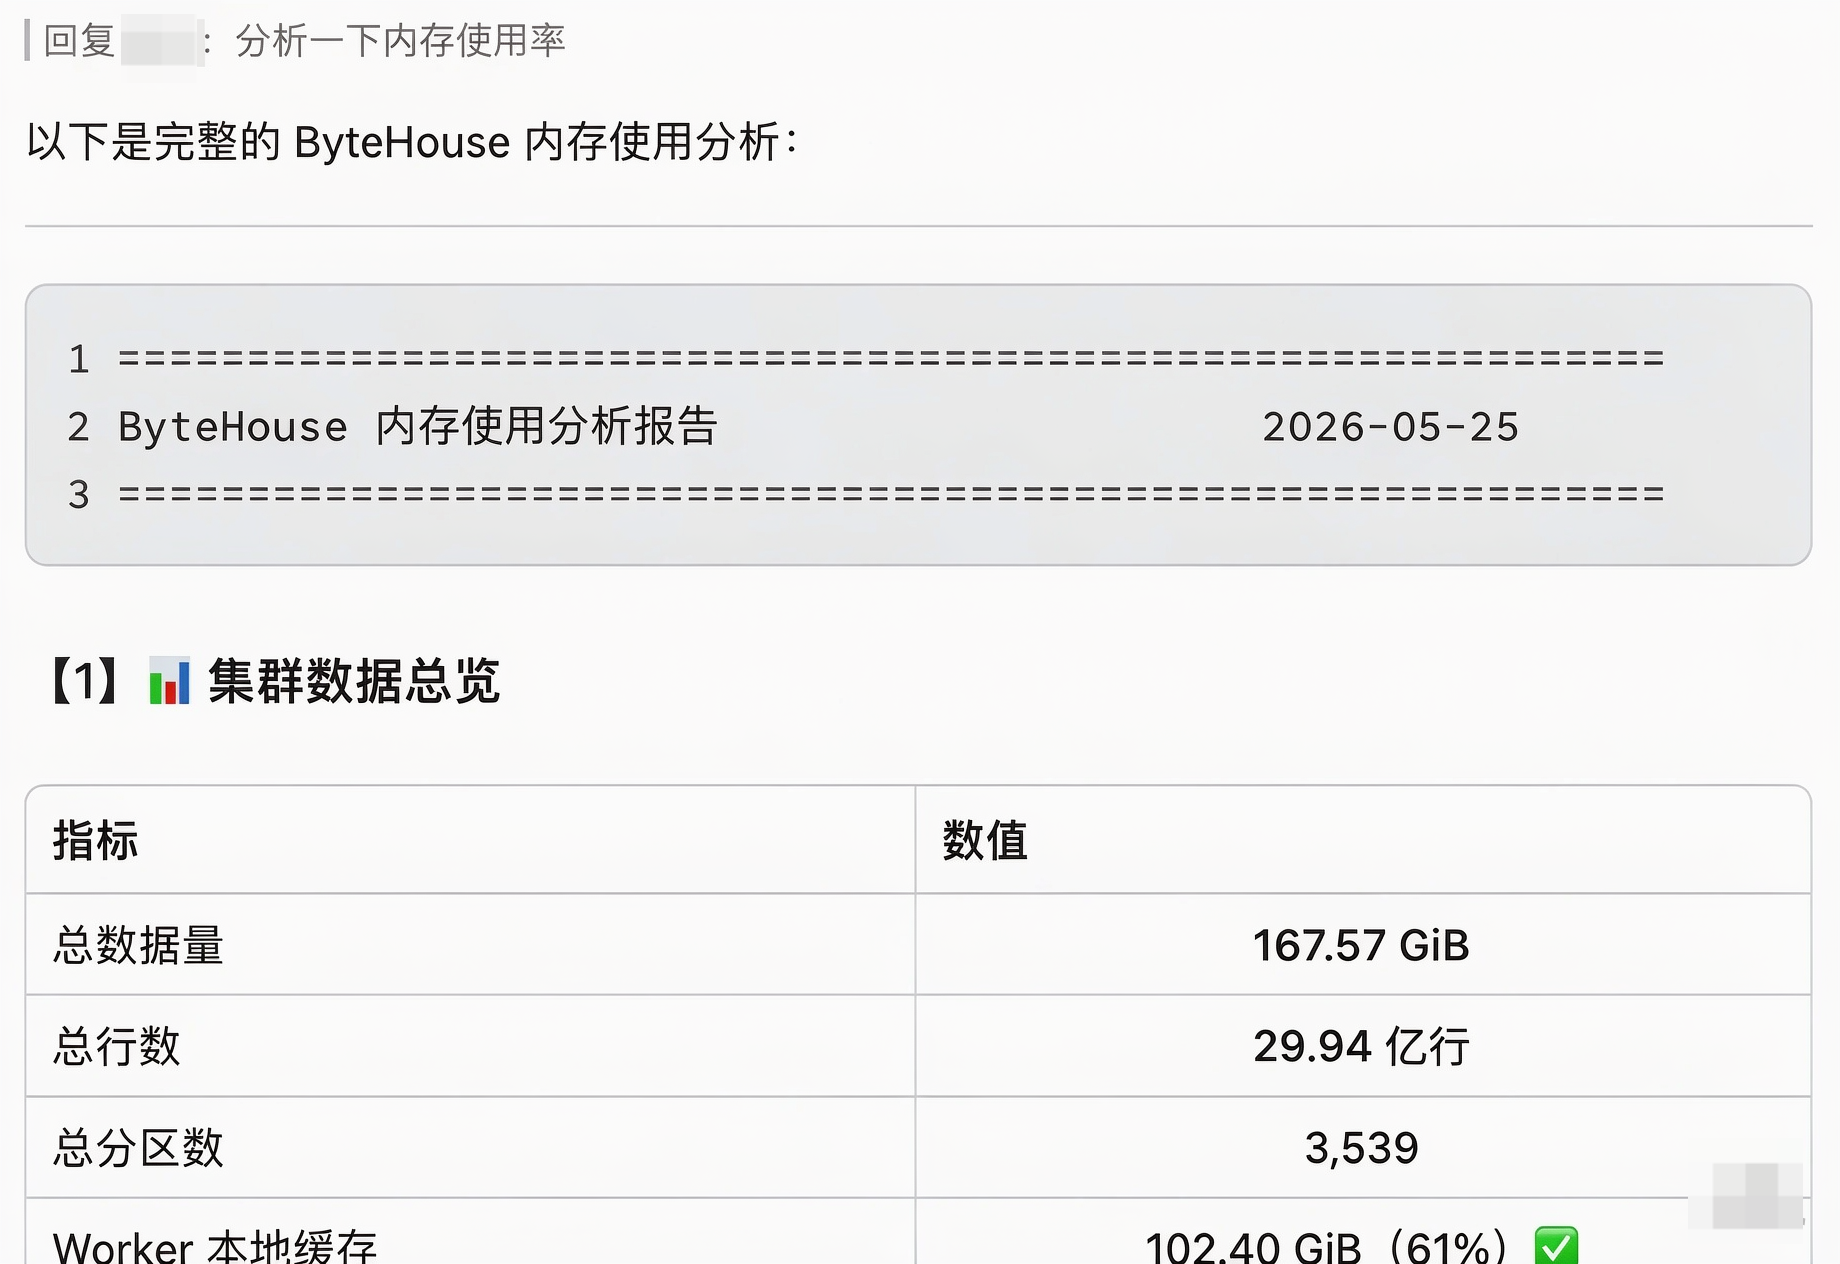Select the '29.94 亿行' value cell
The image size is (1840, 1264).
(x=1362, y=1046)
